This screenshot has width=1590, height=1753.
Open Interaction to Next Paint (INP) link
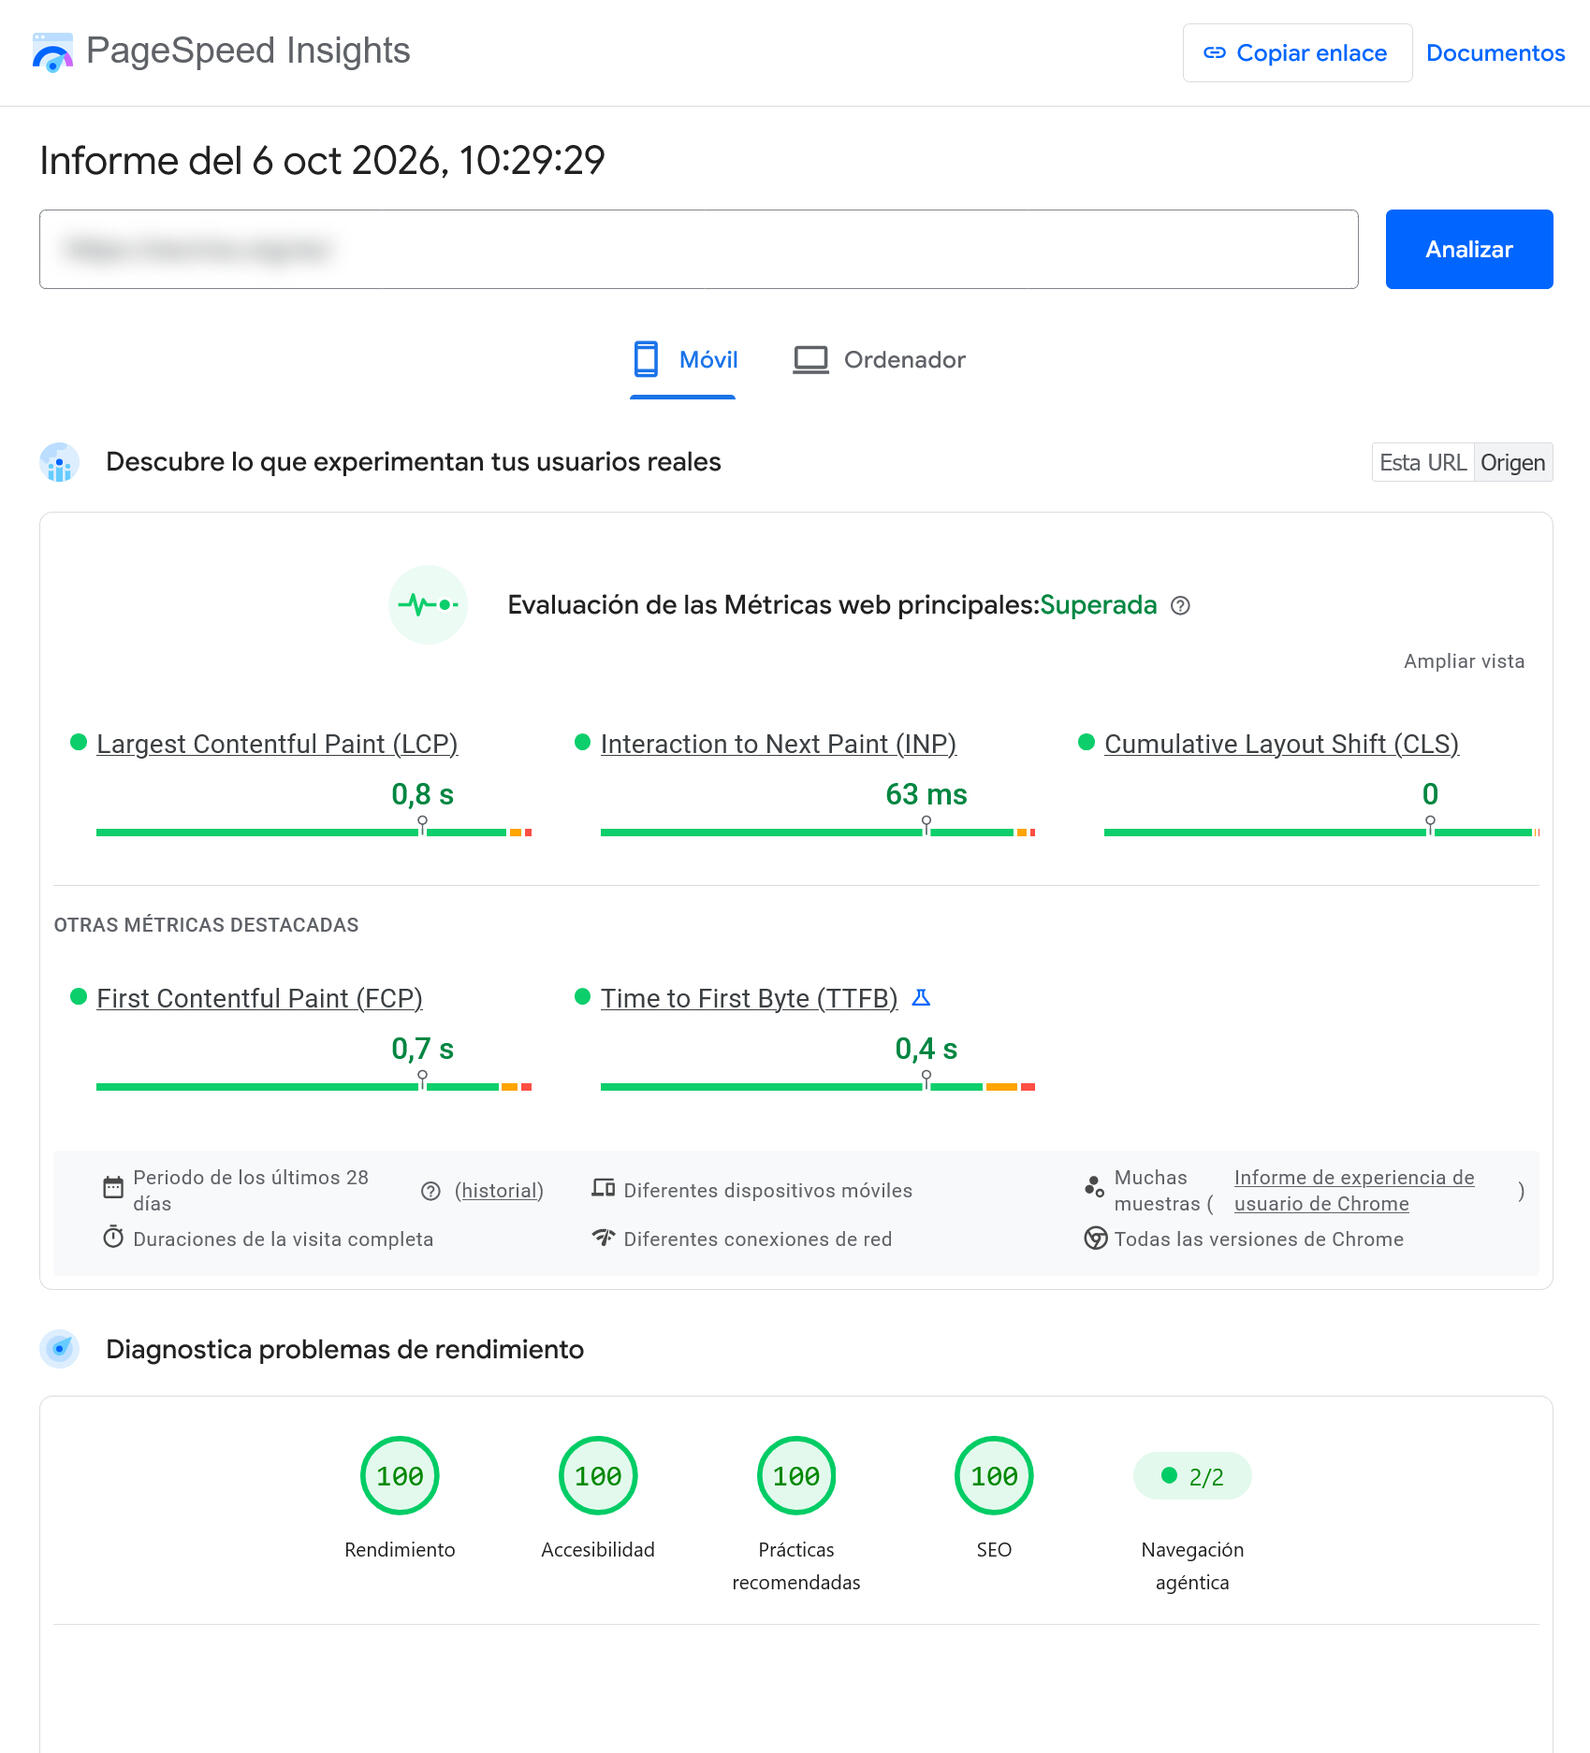(778, 744)
